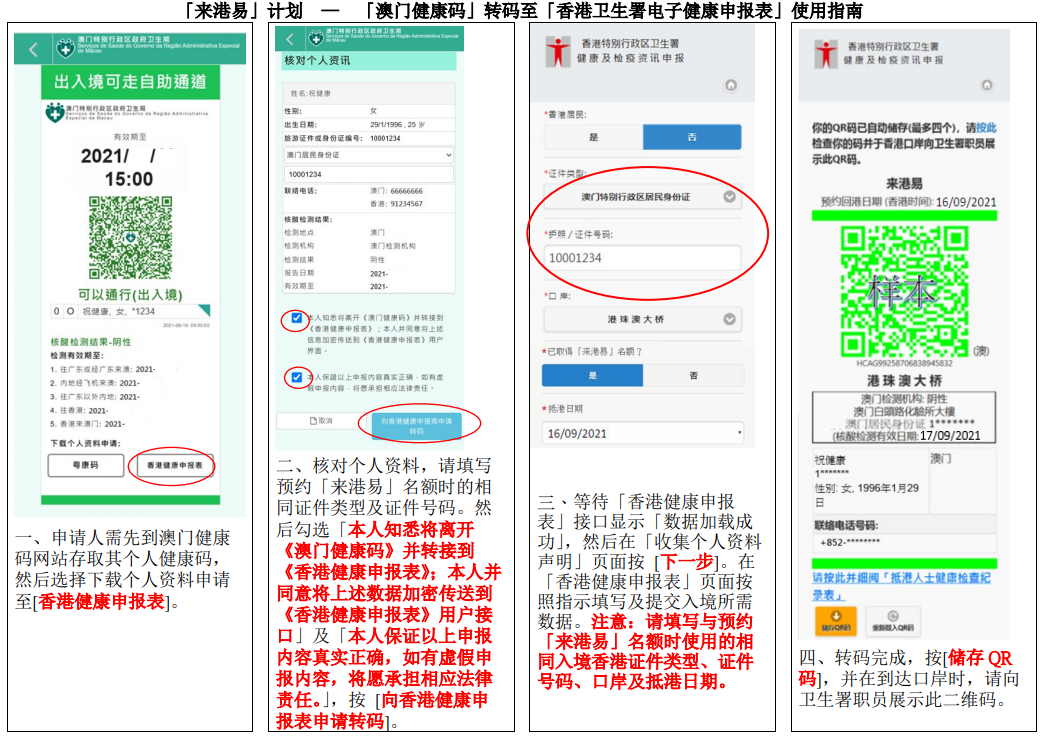Toggle the 本人知悉将离开《澳门健康码》 checkbox
The image size is (1042, 737).
click(296, 318)
